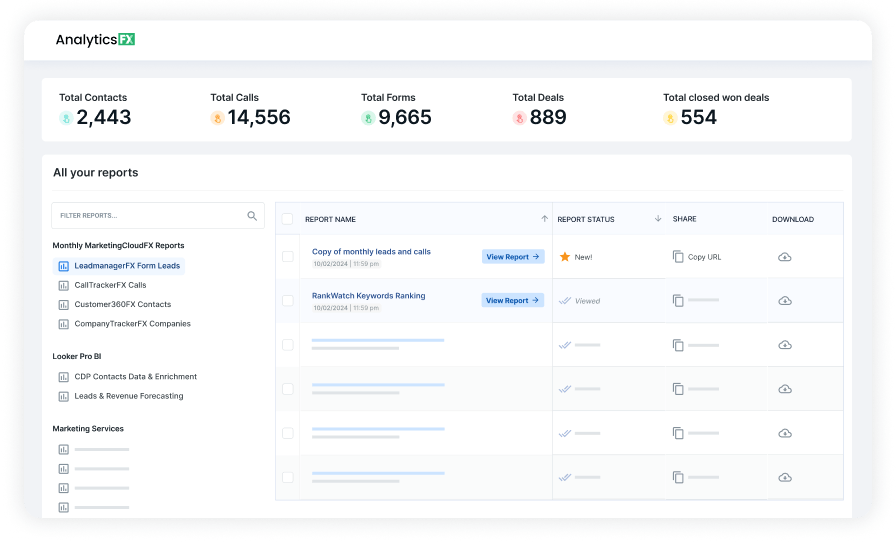Click the double-check icon beside Viewed status
Viewport: 896px width, 542px height.
[x=565, y=300]
